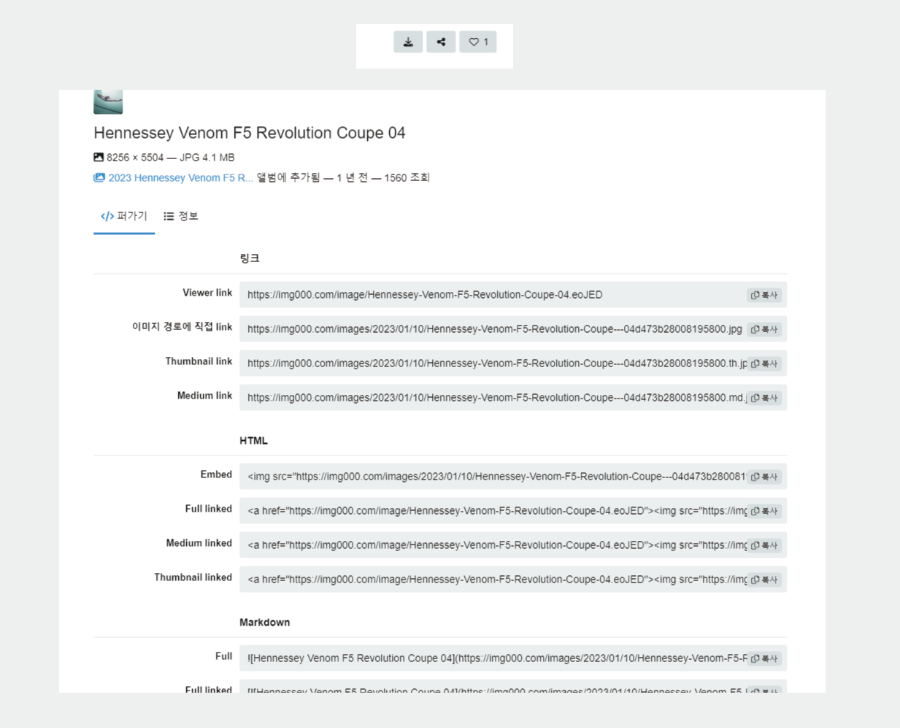Click the album icon beside album link
This screenshot has height=728, width=900.
(99, 178)
